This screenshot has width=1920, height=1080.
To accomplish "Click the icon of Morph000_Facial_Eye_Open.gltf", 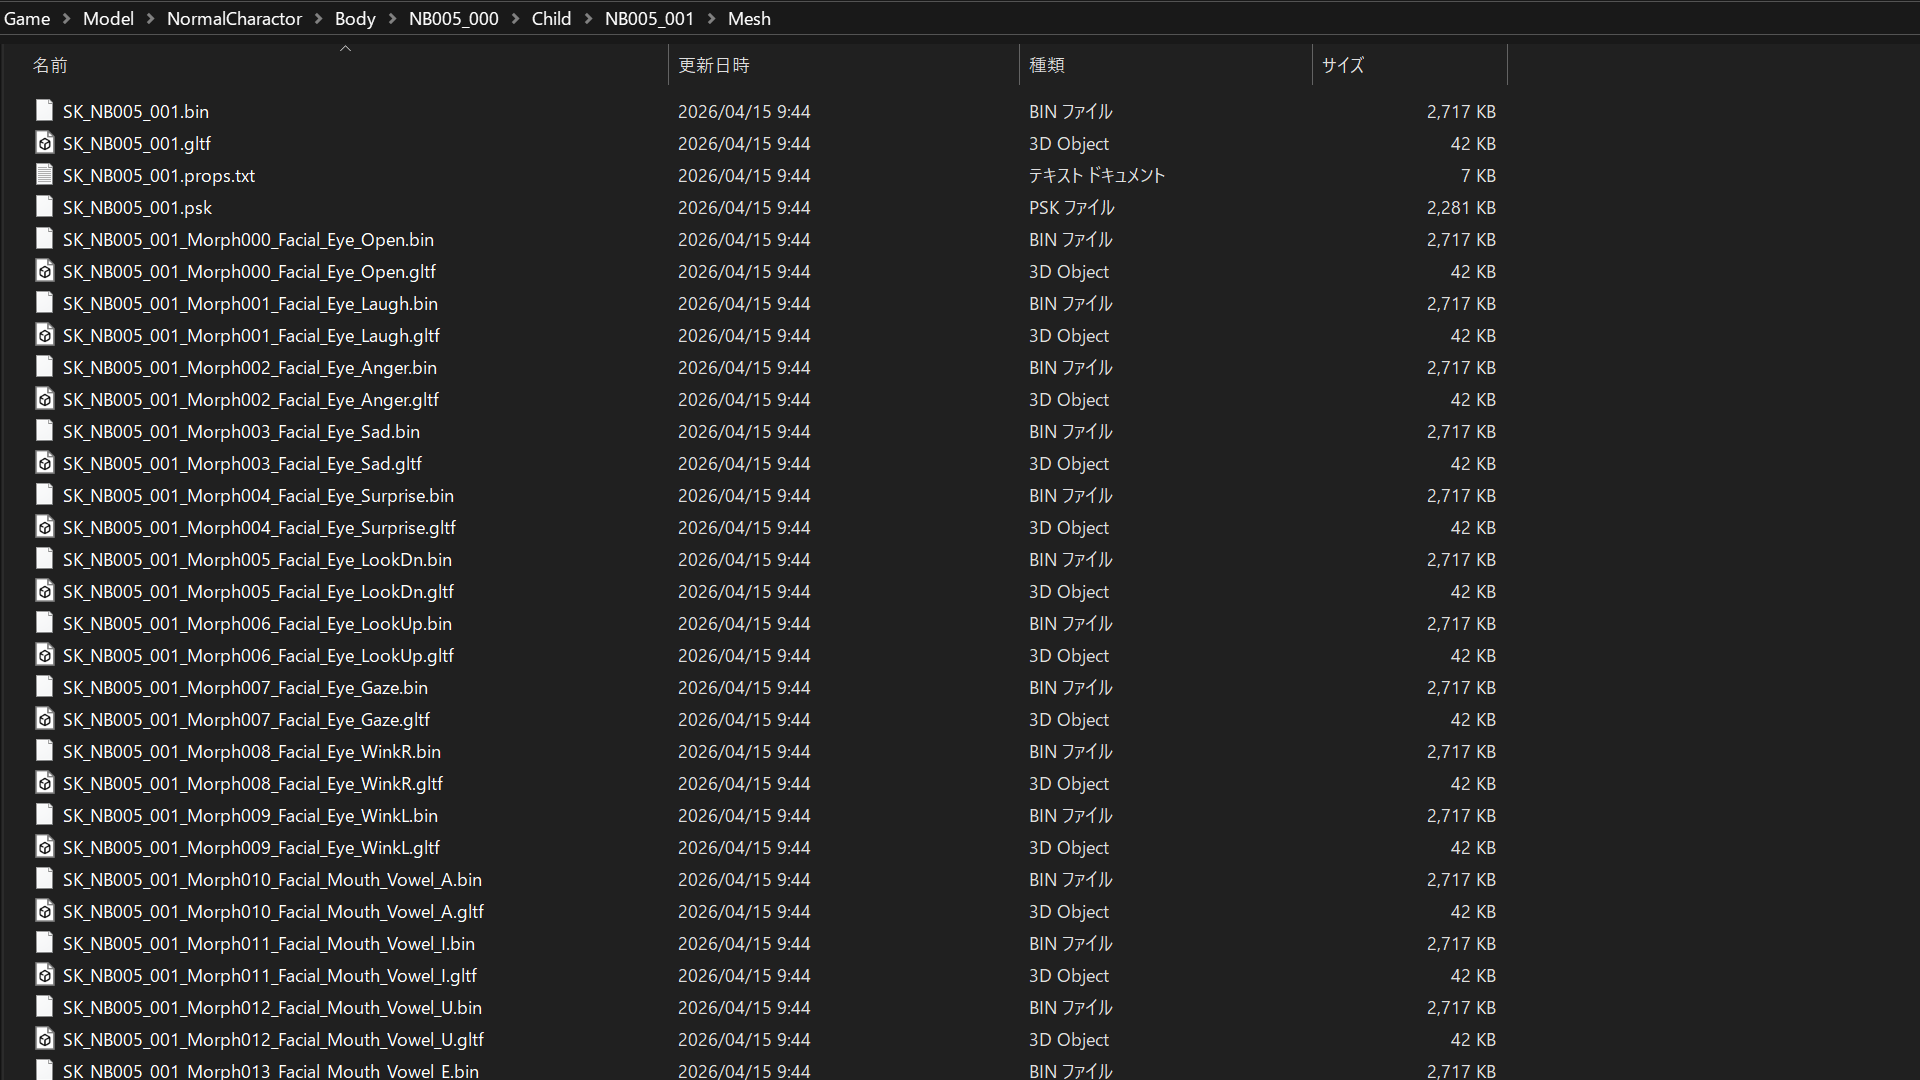I will pyautogui.click(x=44, y=271).
